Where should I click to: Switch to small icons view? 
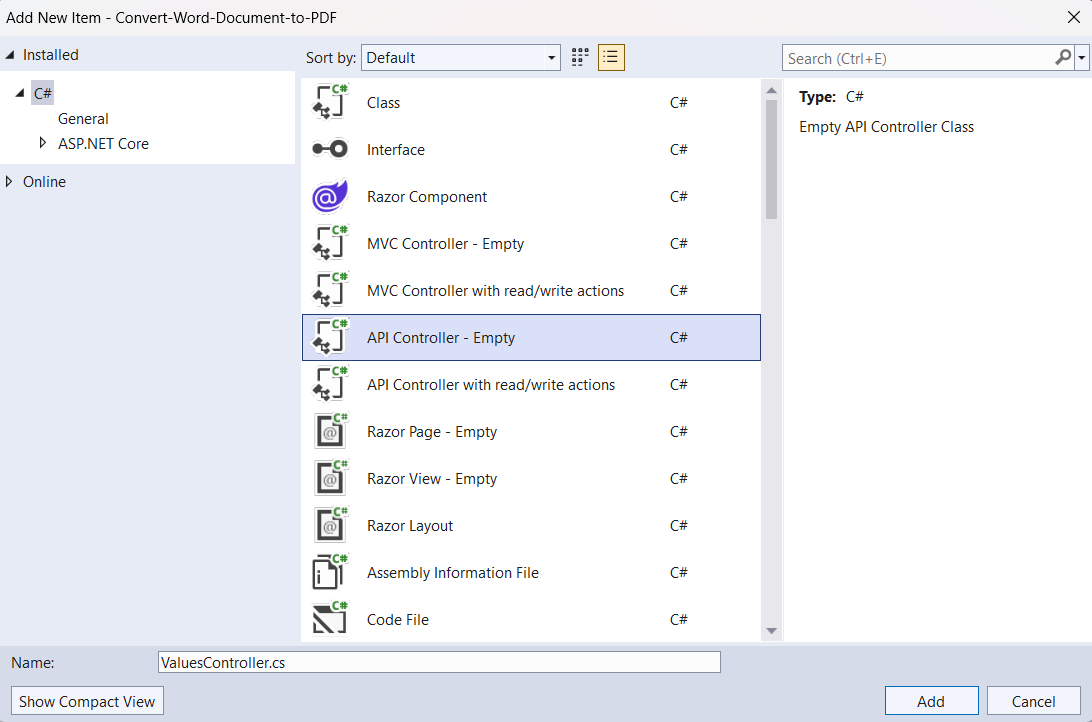(x=578, y=57)
